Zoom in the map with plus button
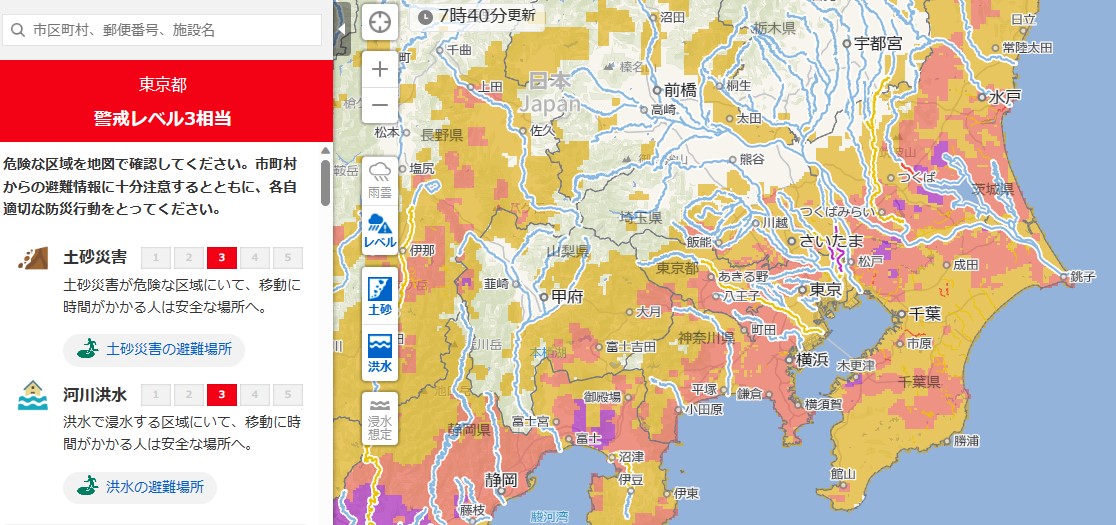Image resolution: width=1116 pixels, height=525 pixels. (380, 69)
